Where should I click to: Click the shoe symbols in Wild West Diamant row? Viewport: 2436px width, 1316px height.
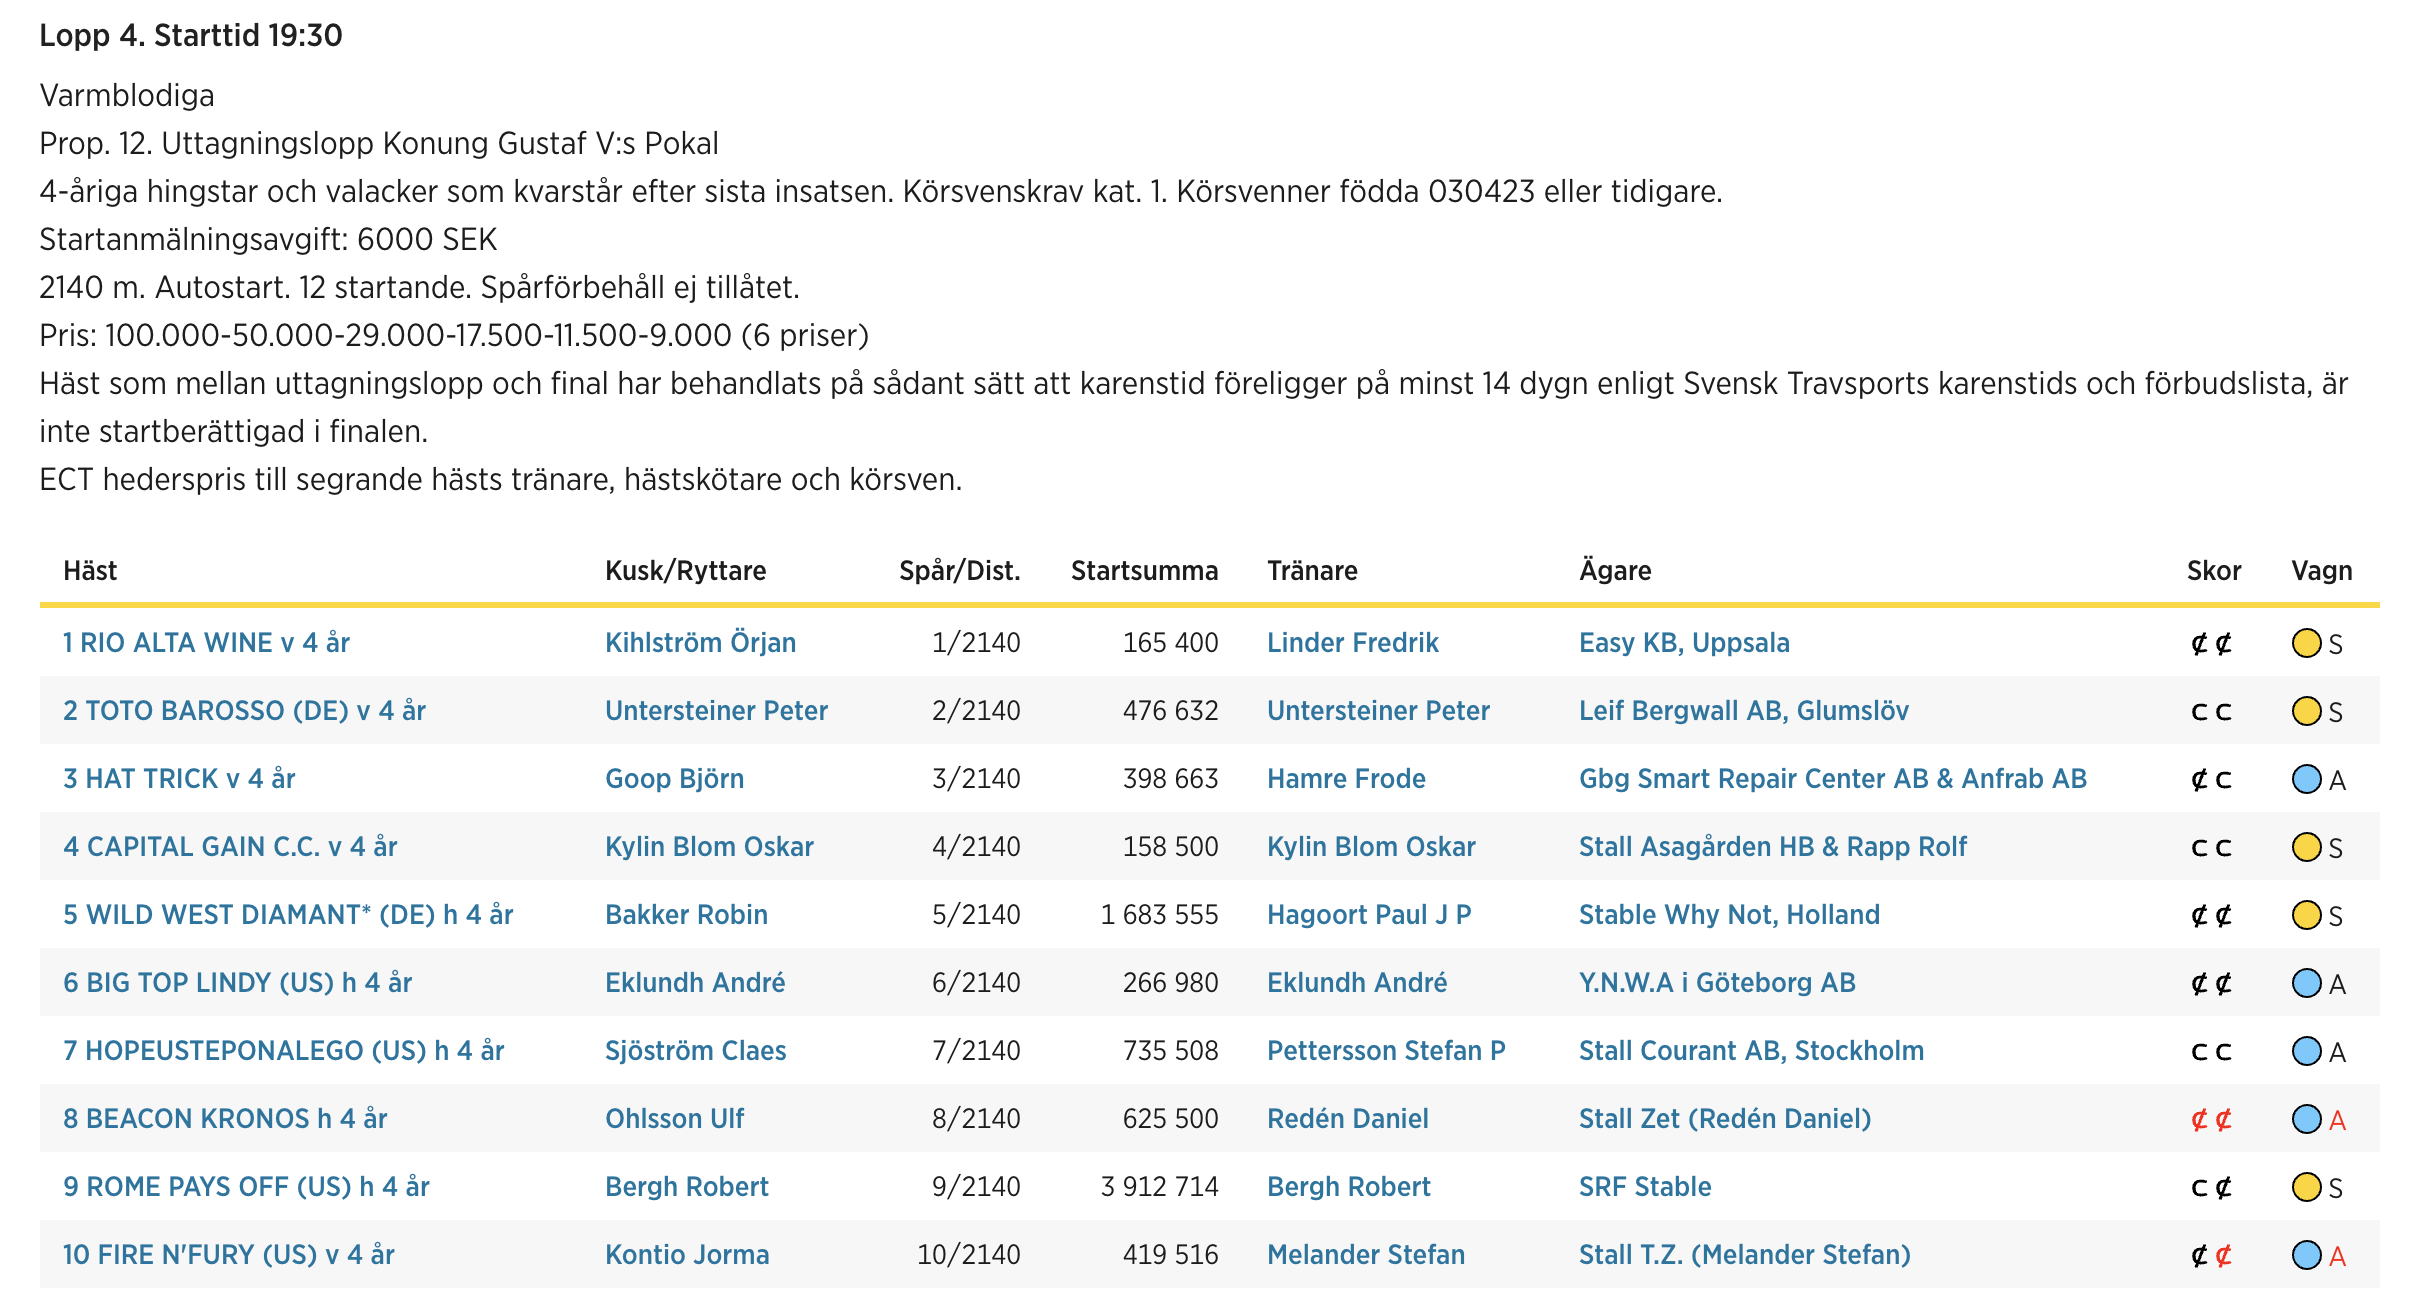click(x=2211, y=915)
